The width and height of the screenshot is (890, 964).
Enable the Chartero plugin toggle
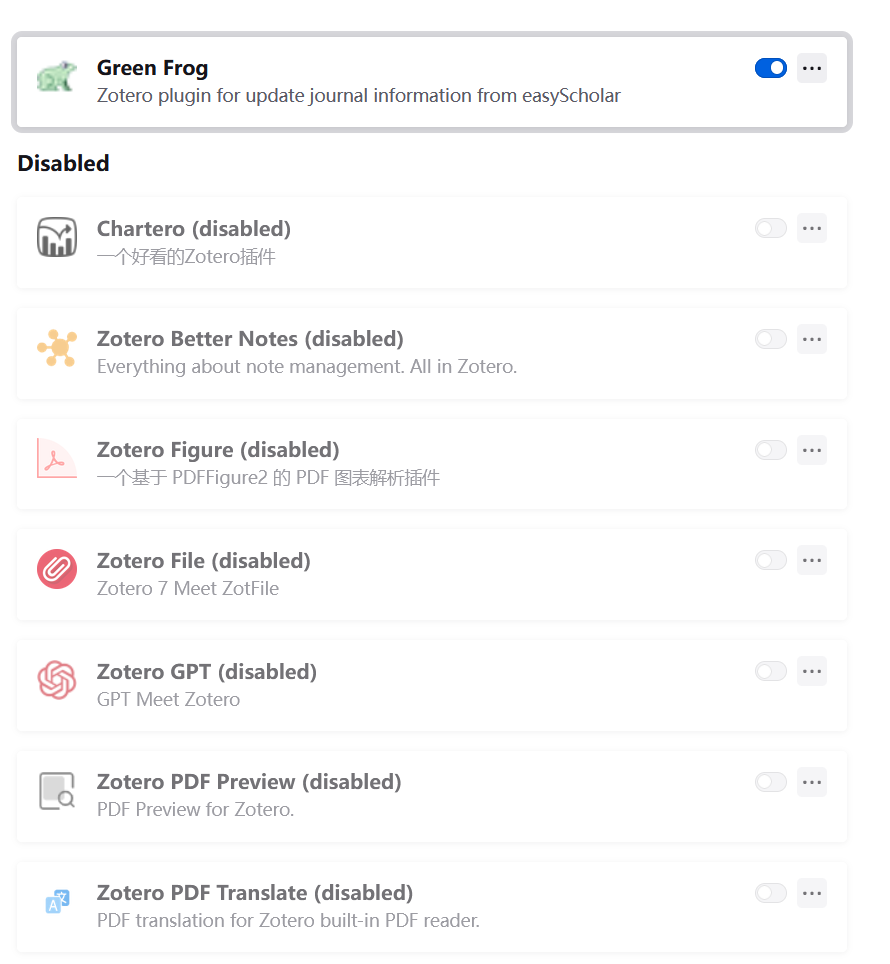[770, 228]
